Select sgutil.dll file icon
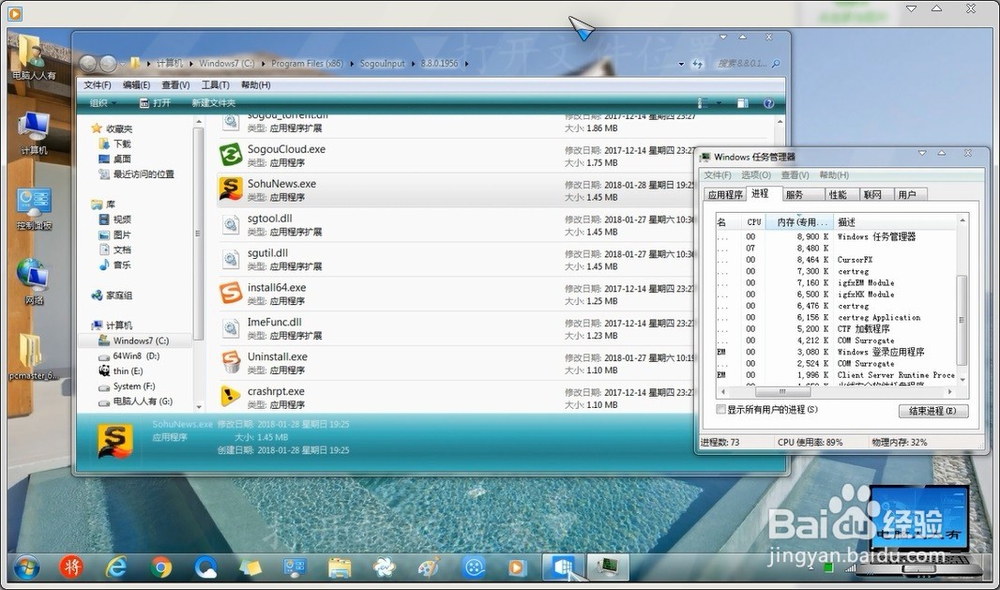This screenshot has height=590, width=1000. pyautogui.click(x=230, y=259)
